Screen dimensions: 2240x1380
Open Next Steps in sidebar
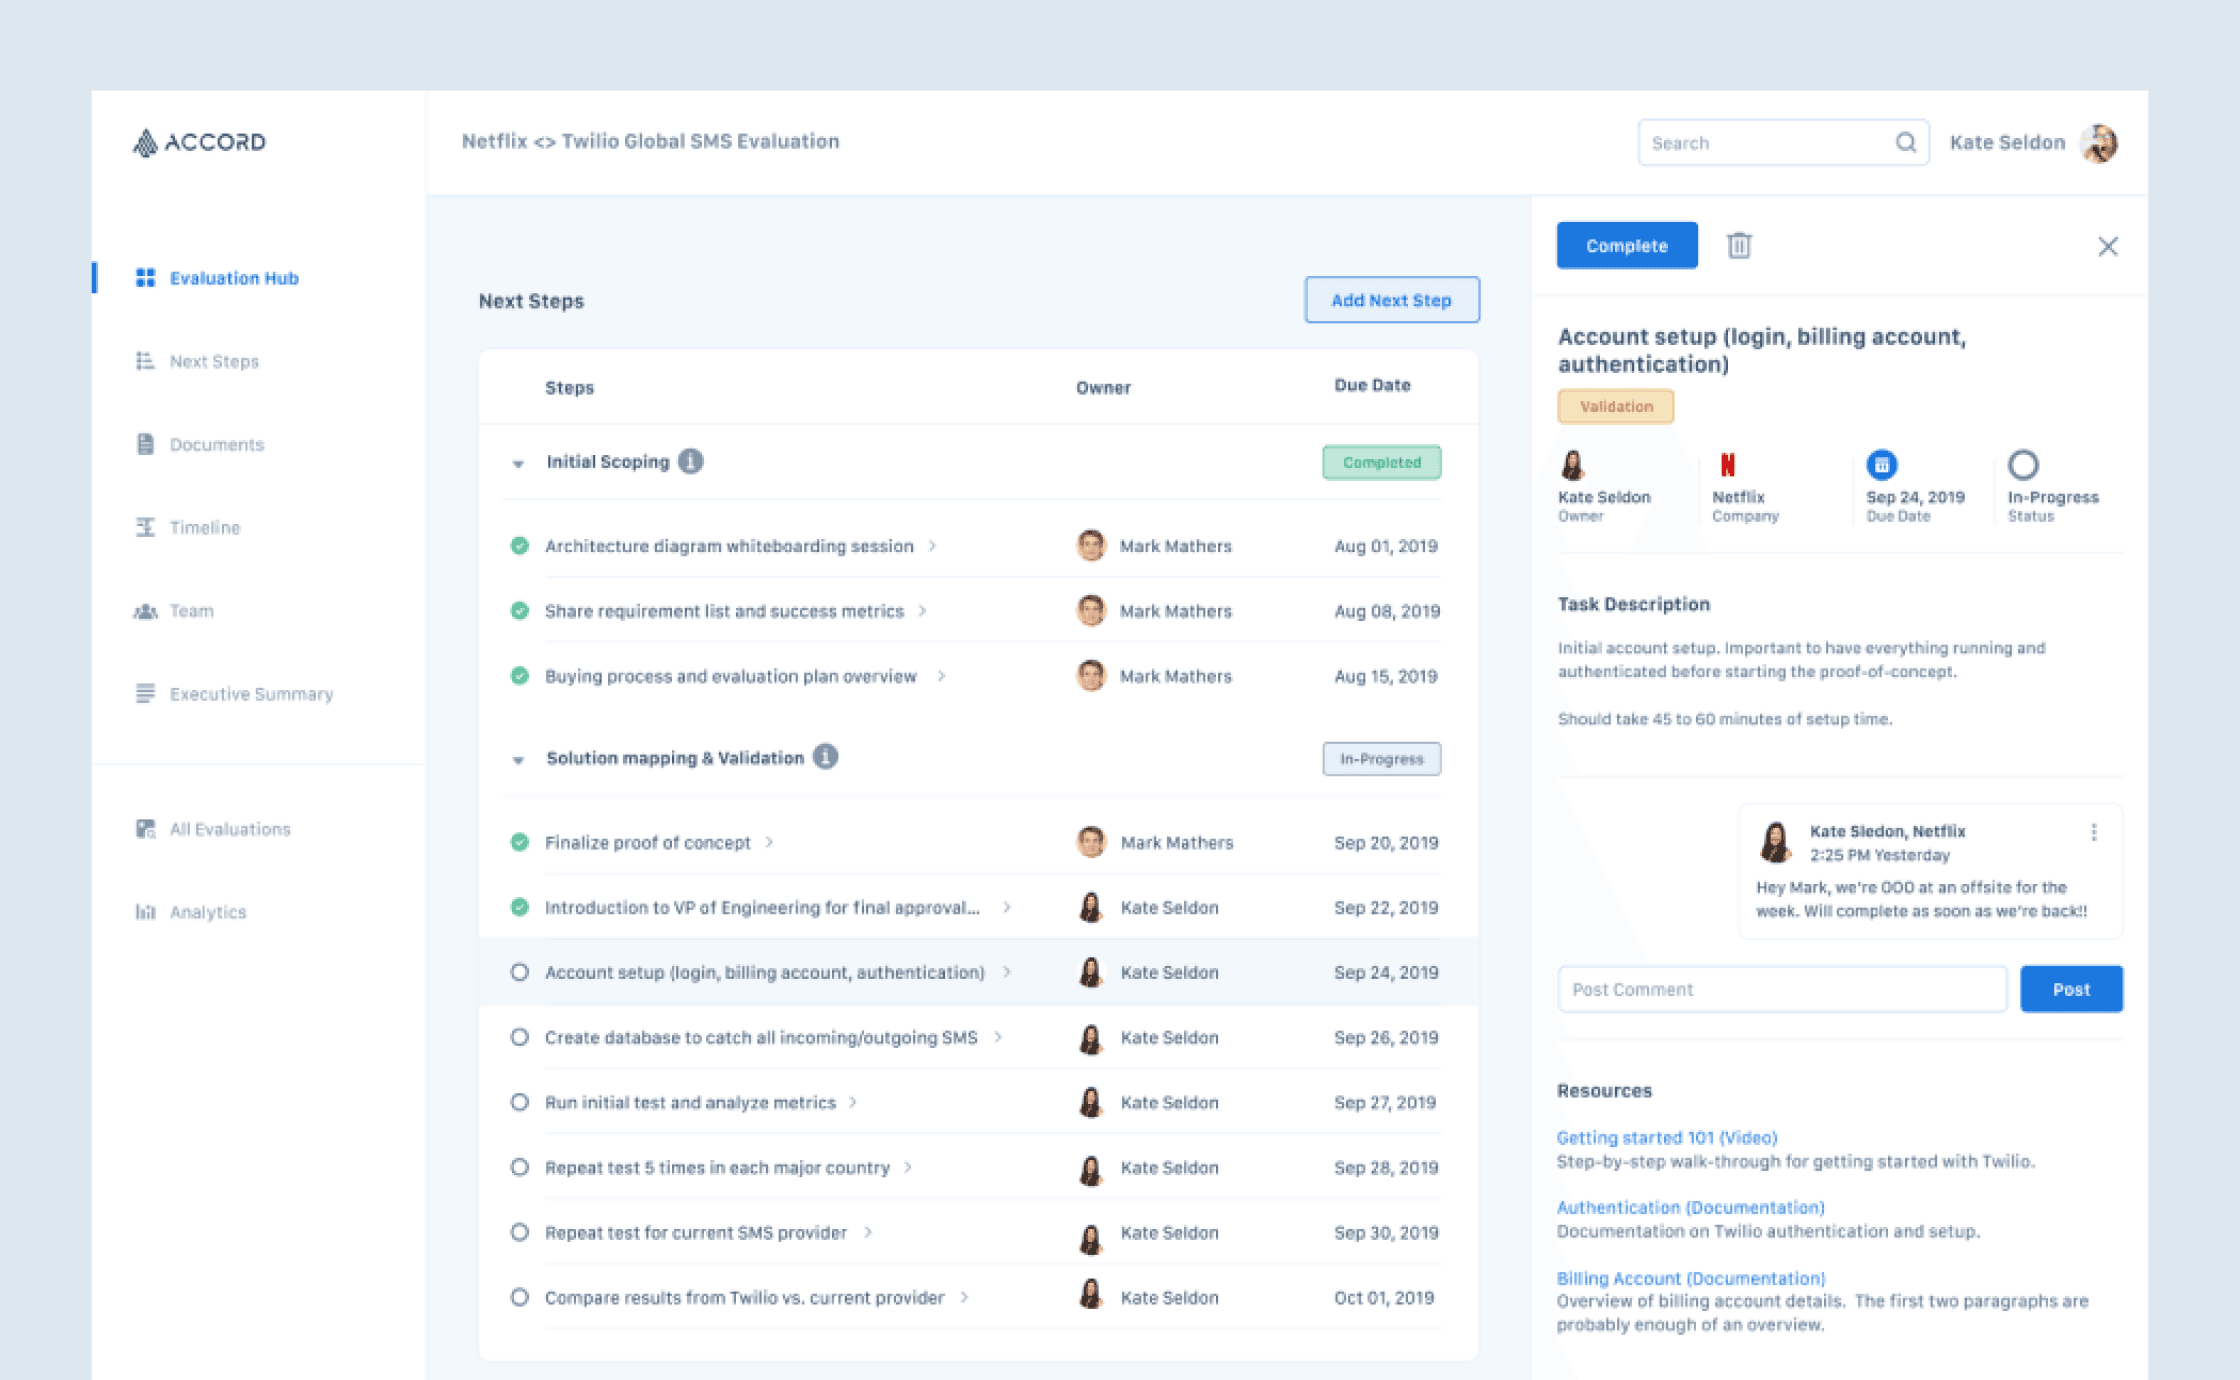[x=214, y=361]
